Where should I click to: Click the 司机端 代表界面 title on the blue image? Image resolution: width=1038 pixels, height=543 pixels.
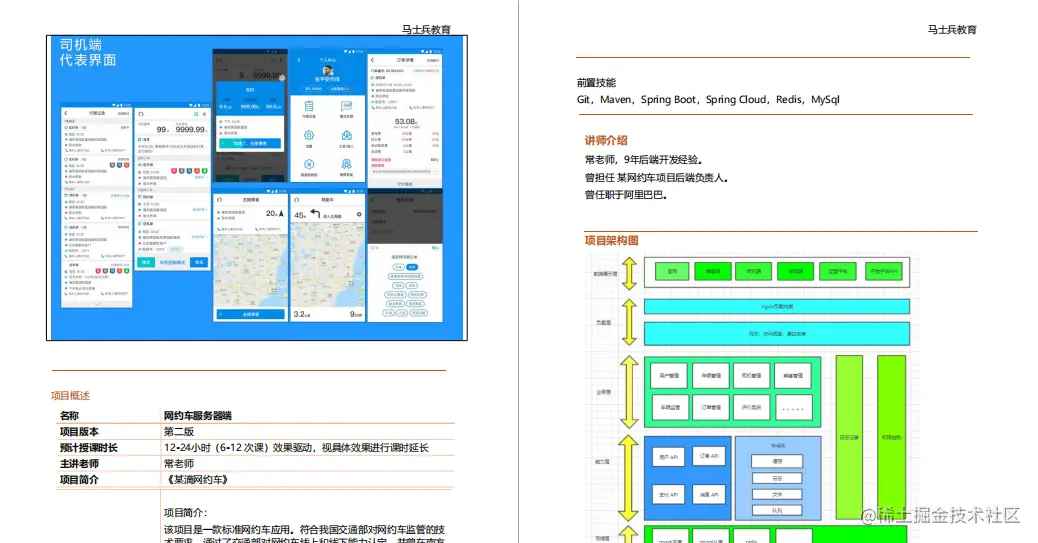[x=88, y=52]
